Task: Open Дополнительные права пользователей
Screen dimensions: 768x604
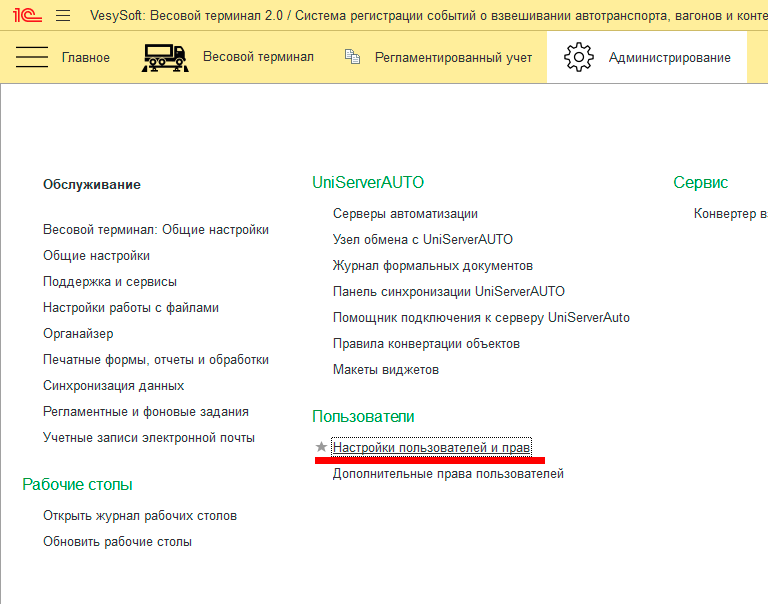Action: [x=448, y=473]
